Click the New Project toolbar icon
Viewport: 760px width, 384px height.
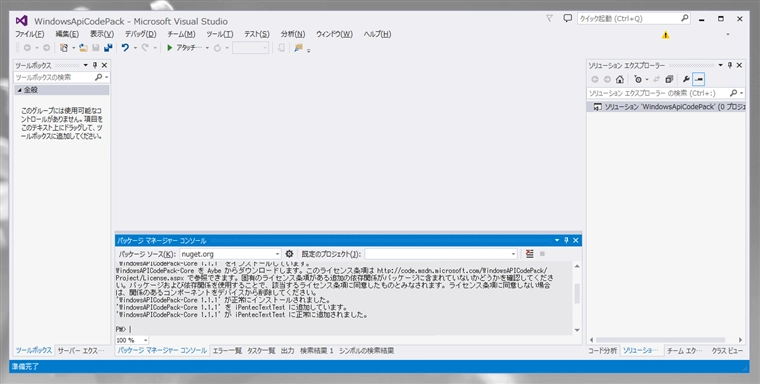click(x=63, y=48)
